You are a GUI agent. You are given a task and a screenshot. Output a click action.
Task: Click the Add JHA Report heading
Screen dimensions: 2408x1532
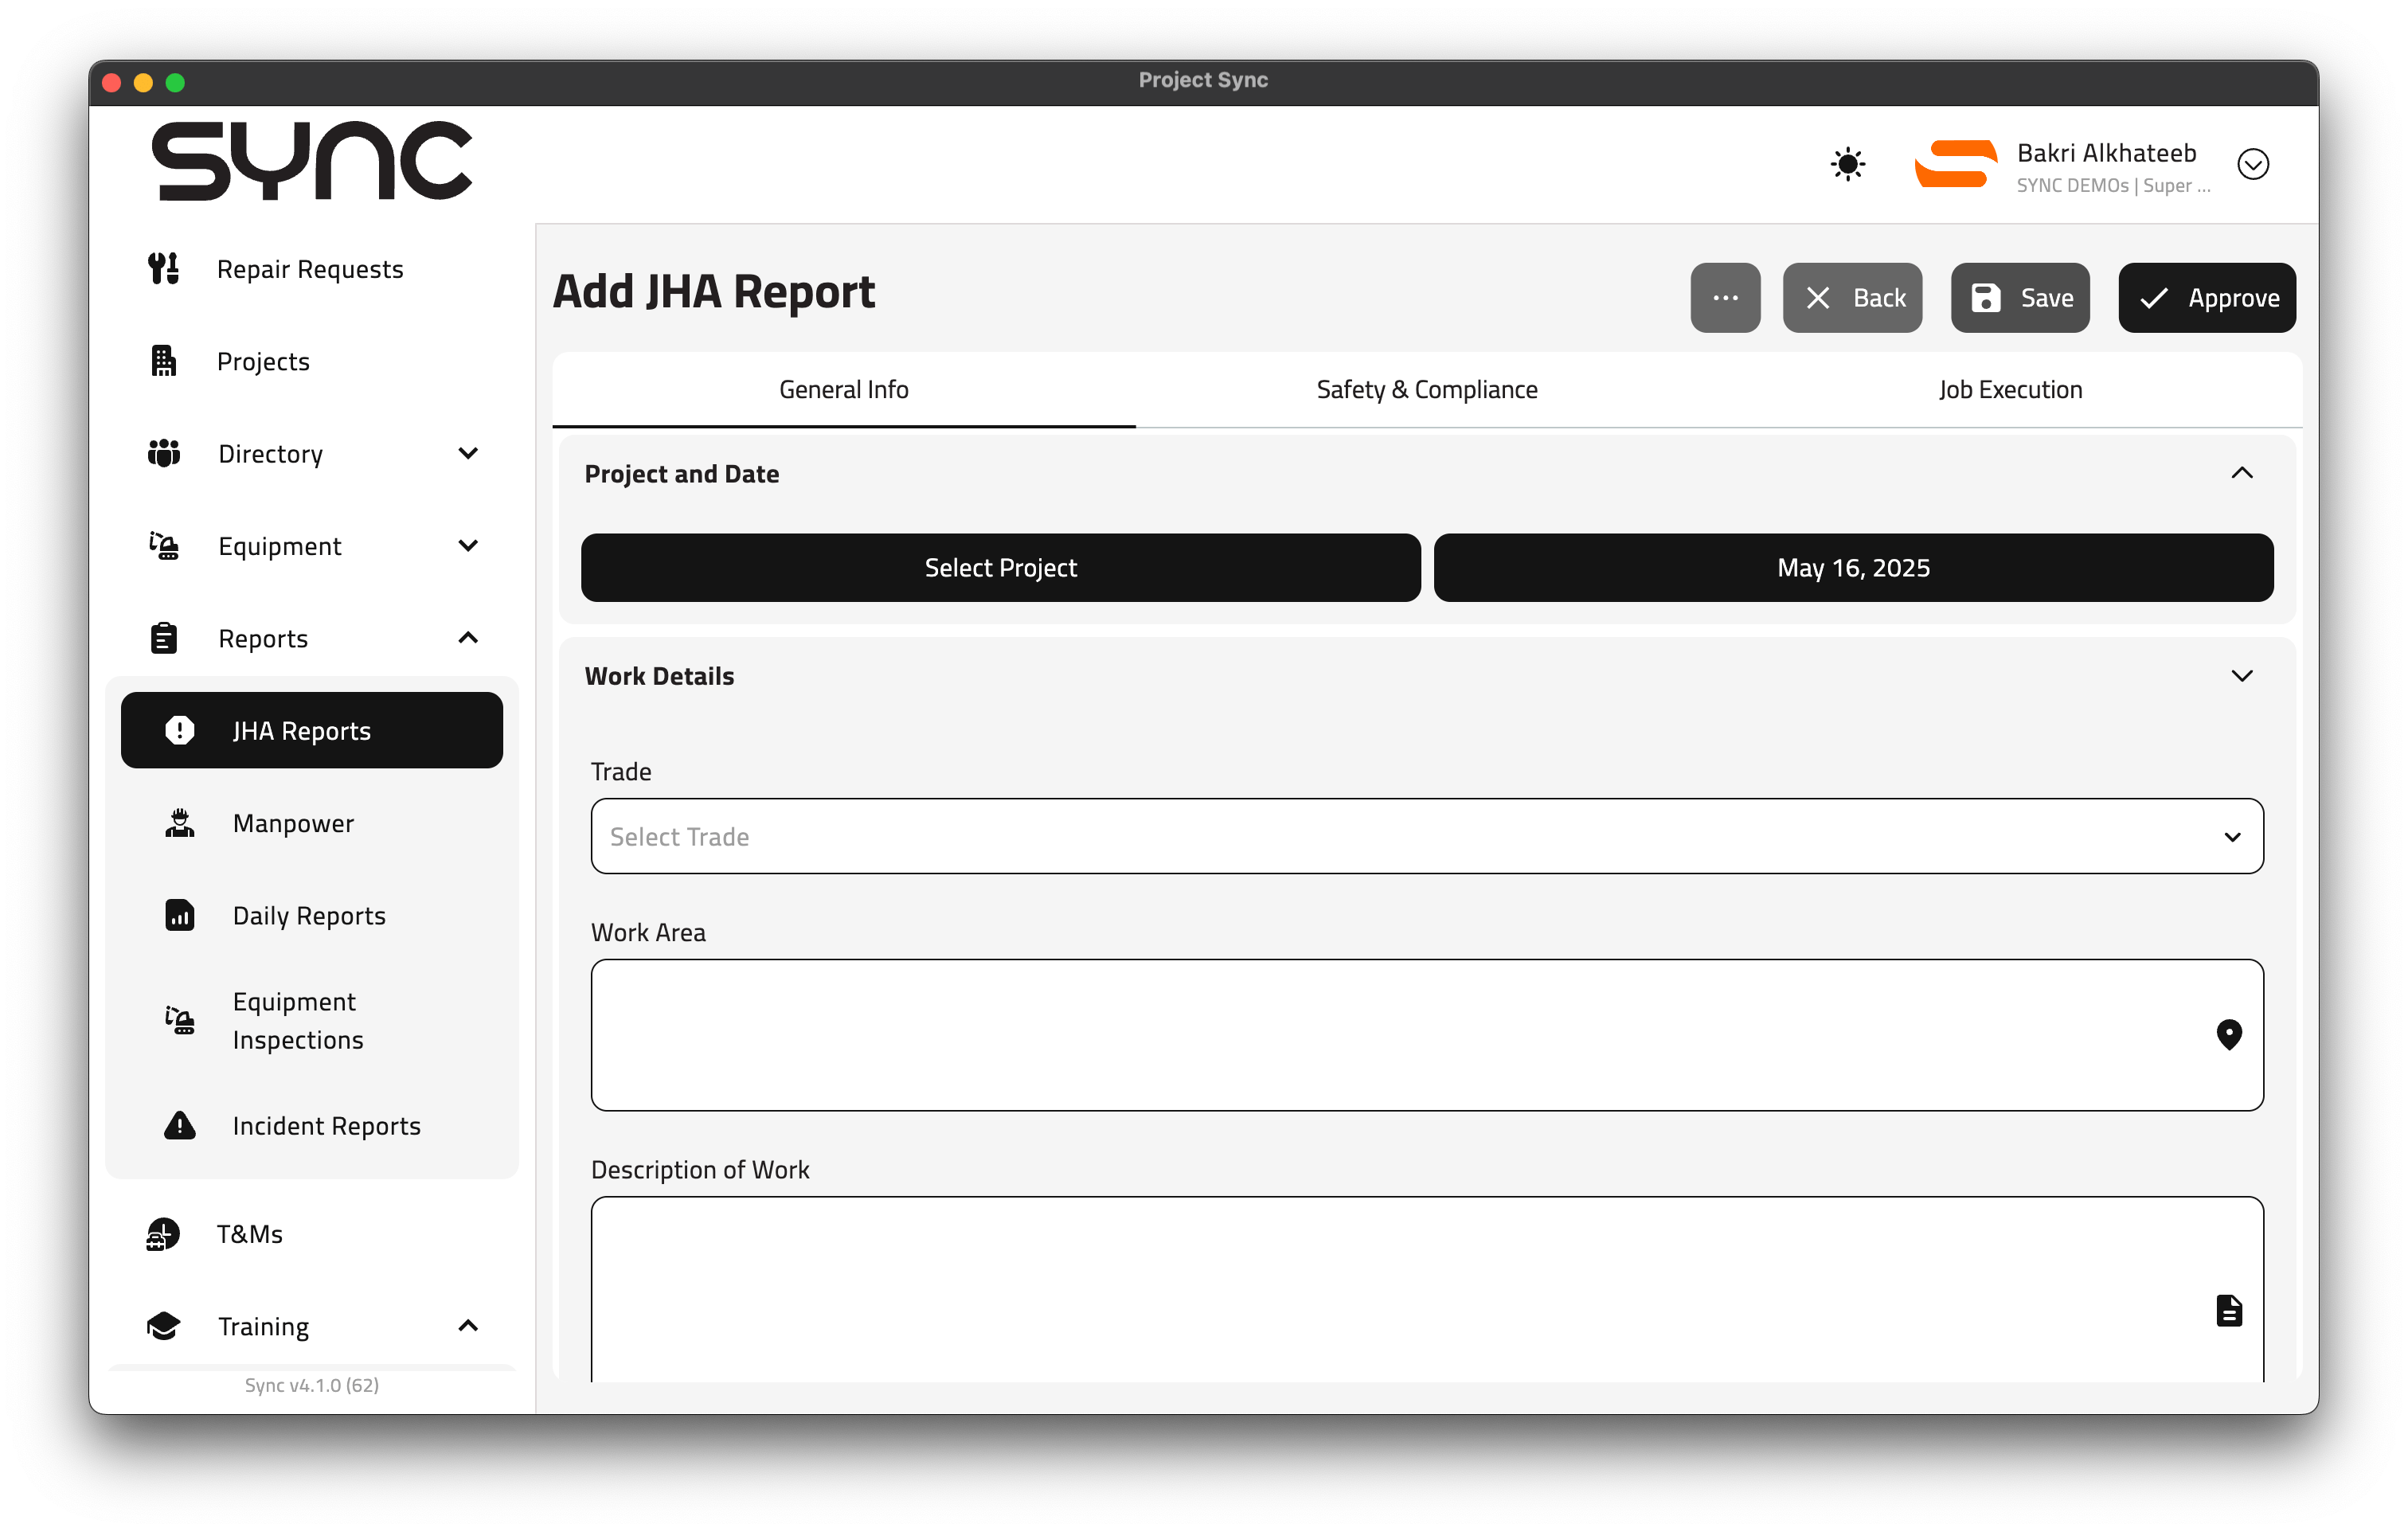click(x=714, y=291)
